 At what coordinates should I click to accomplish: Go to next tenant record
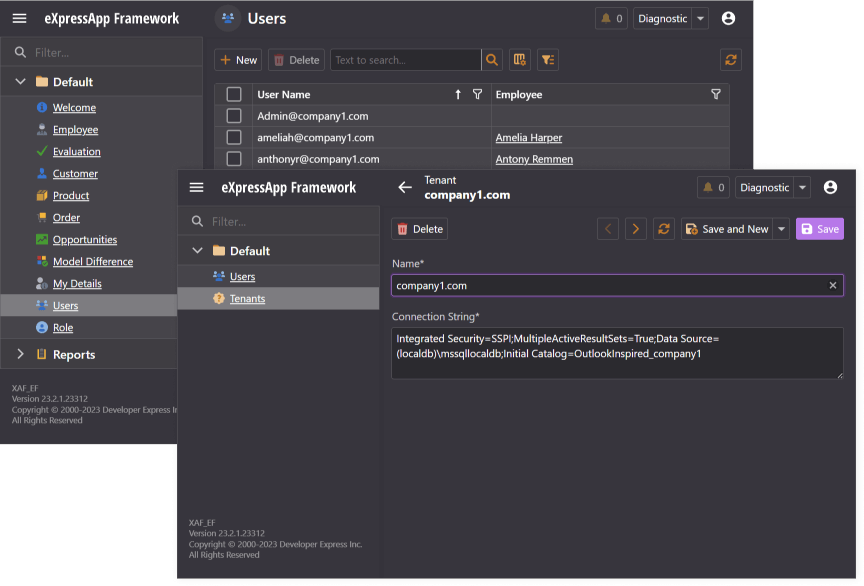635,229
